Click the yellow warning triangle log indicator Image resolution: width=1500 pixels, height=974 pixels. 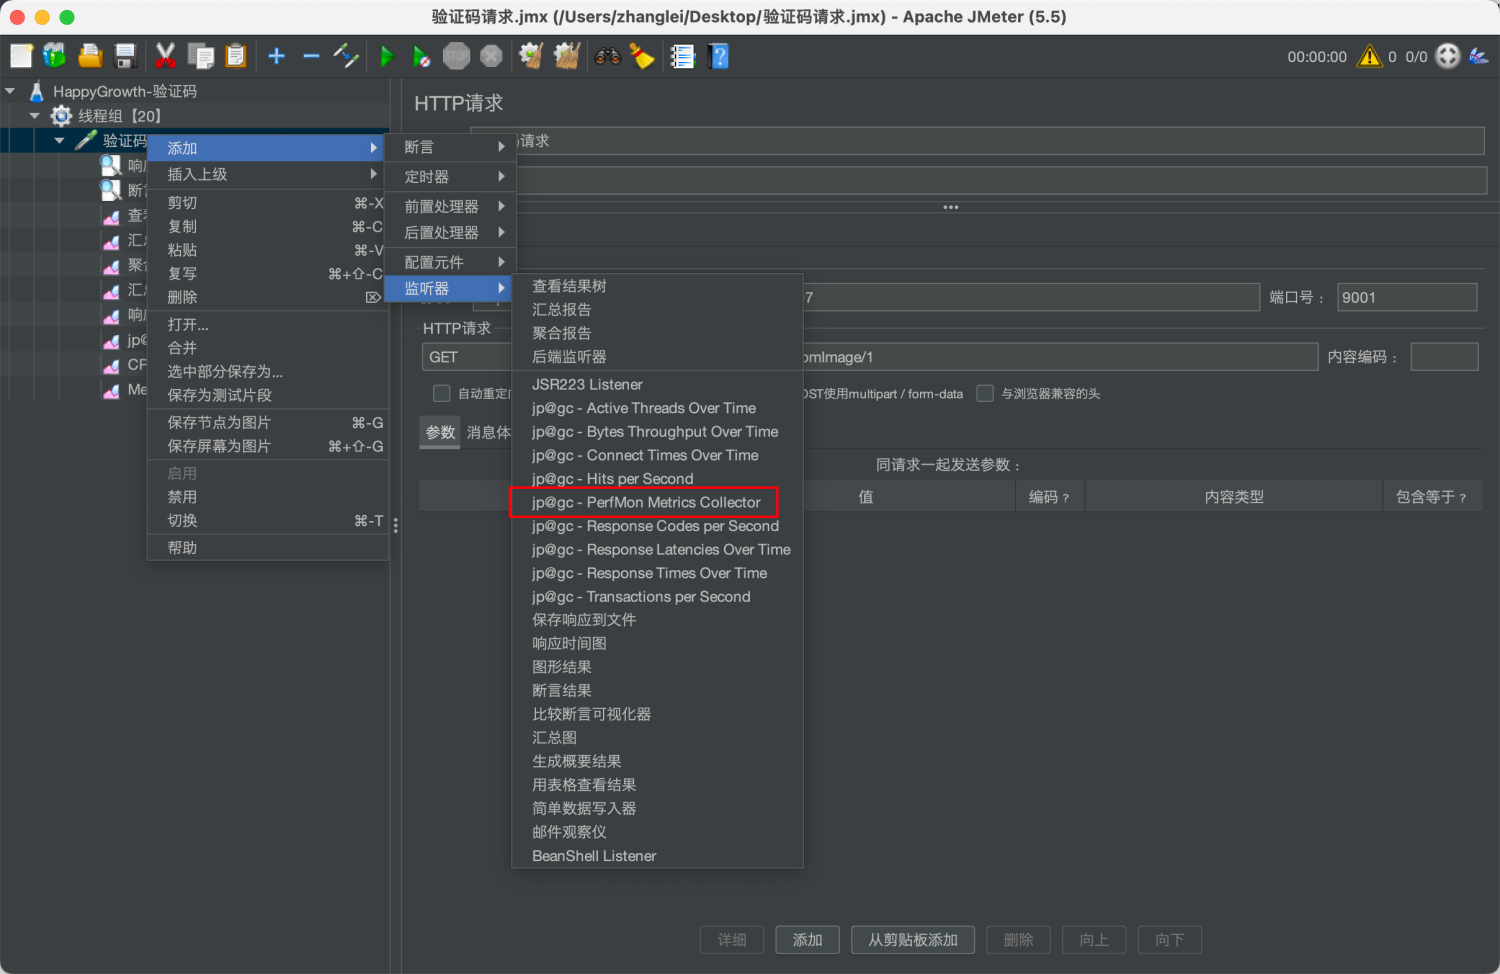click(1369, 56)
